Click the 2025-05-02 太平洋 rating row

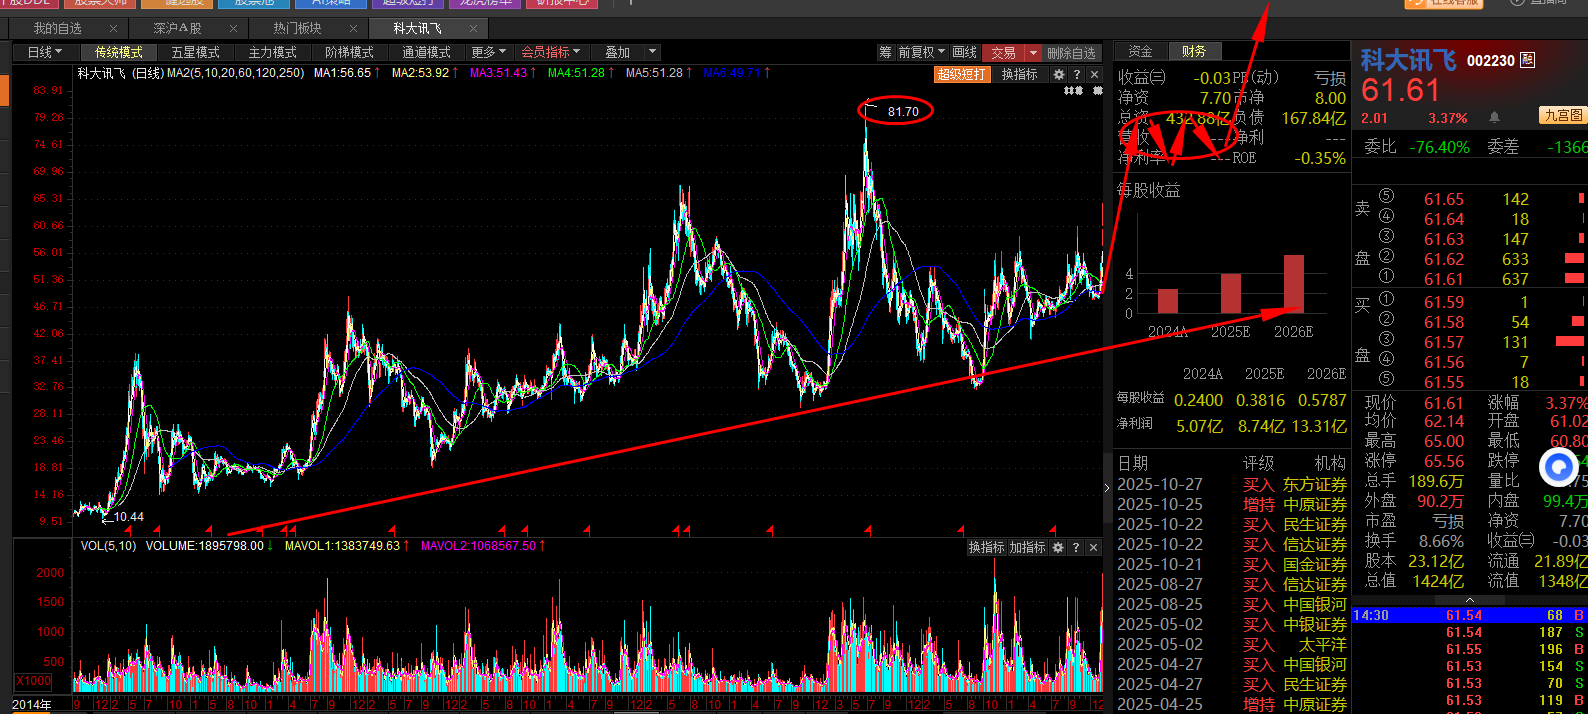pyautogui.click(x=1232, y=644)
